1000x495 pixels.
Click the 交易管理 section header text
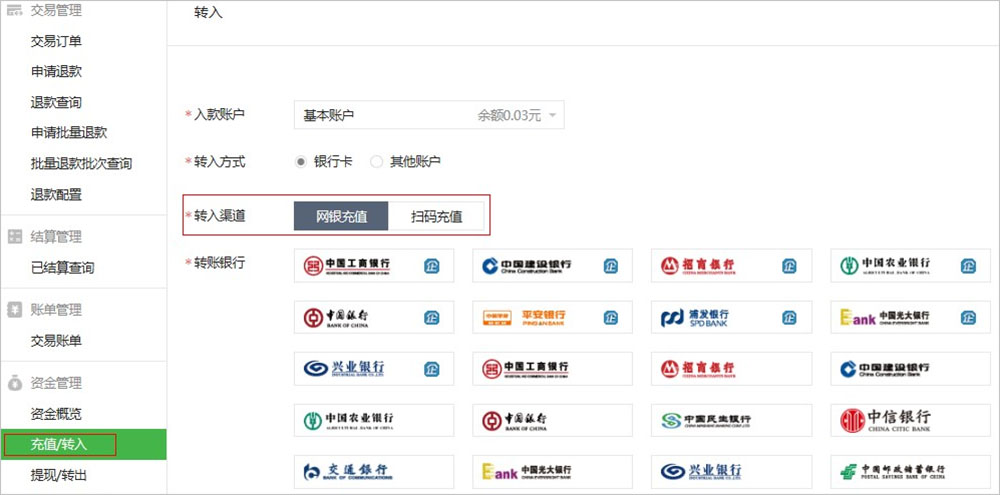pyautogui.click(x=56, y=10)
